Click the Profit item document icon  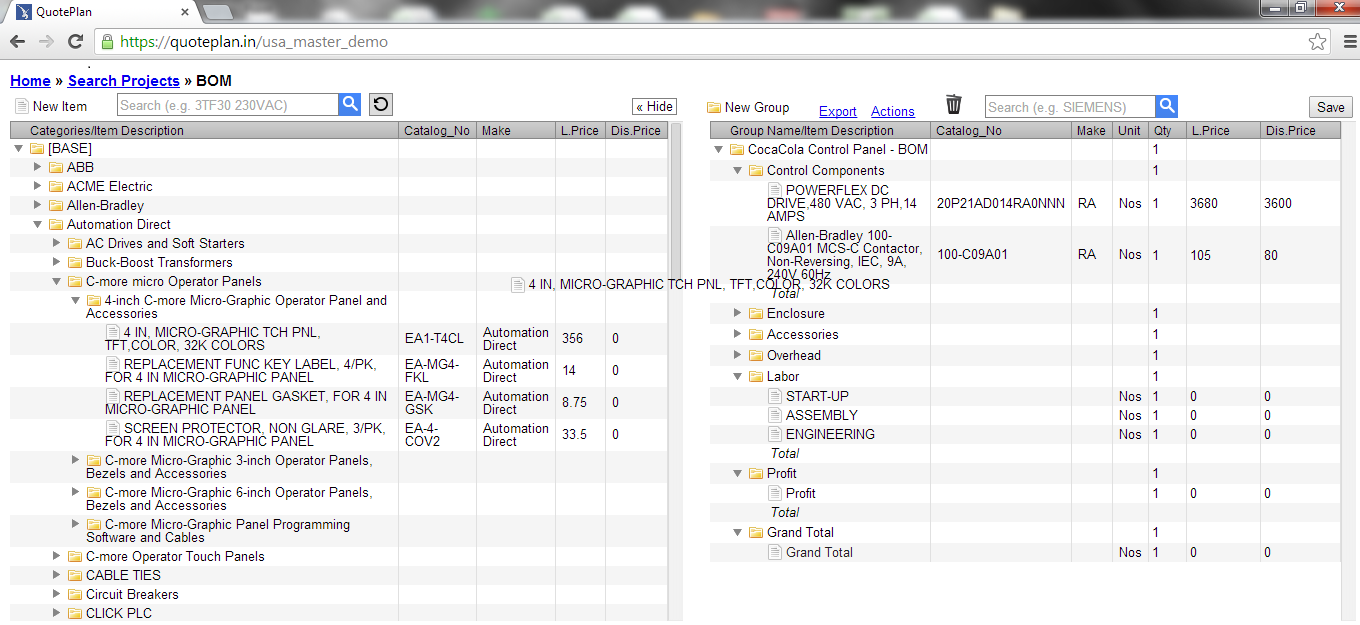click(x=775, y=493)
